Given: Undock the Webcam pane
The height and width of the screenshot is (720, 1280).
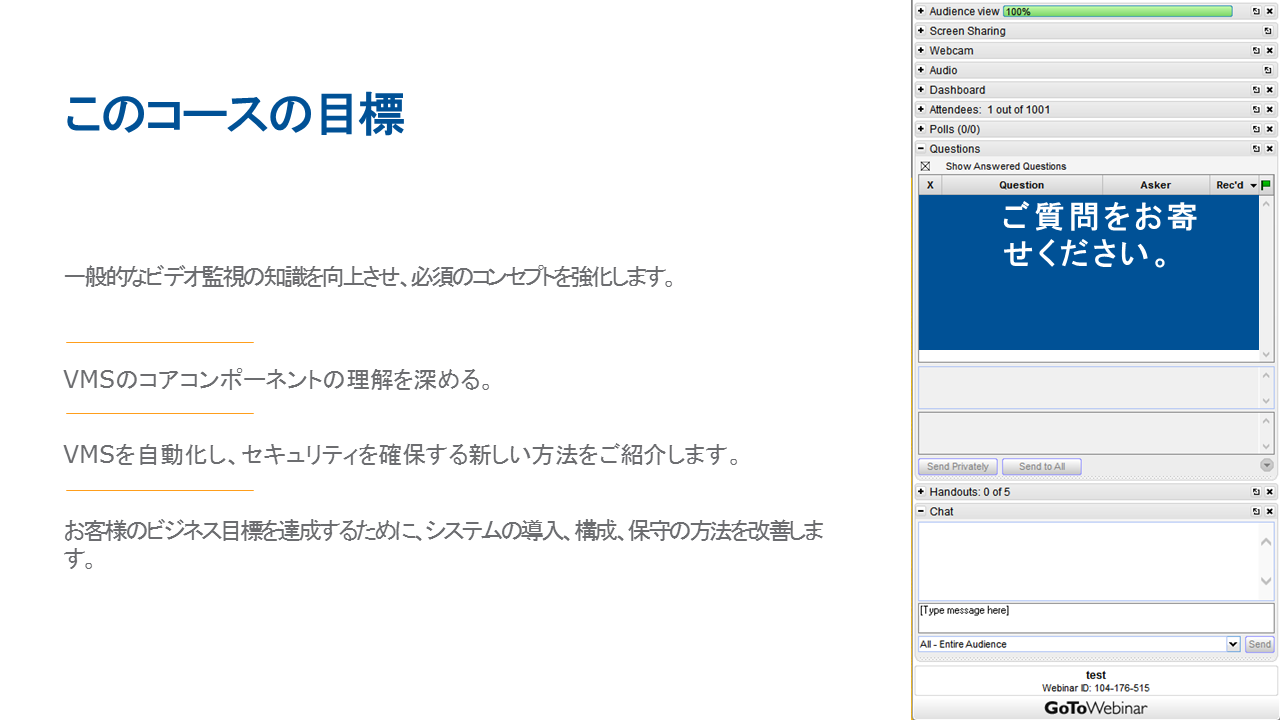Looking at the screenshot, I should (x=1256, y=51).
